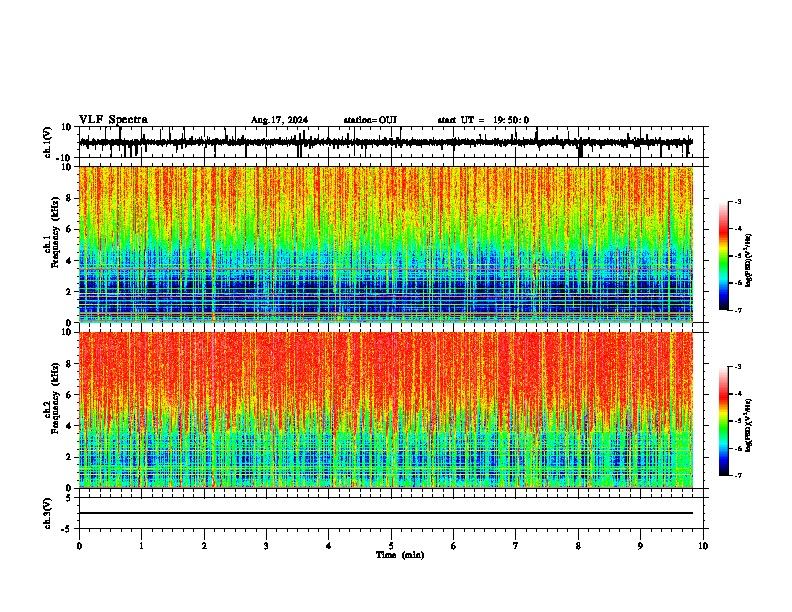This screenshot has width=792, height=612.
Task: Click the "-7" label on ch.2 color bar
Action: [738, 475]
